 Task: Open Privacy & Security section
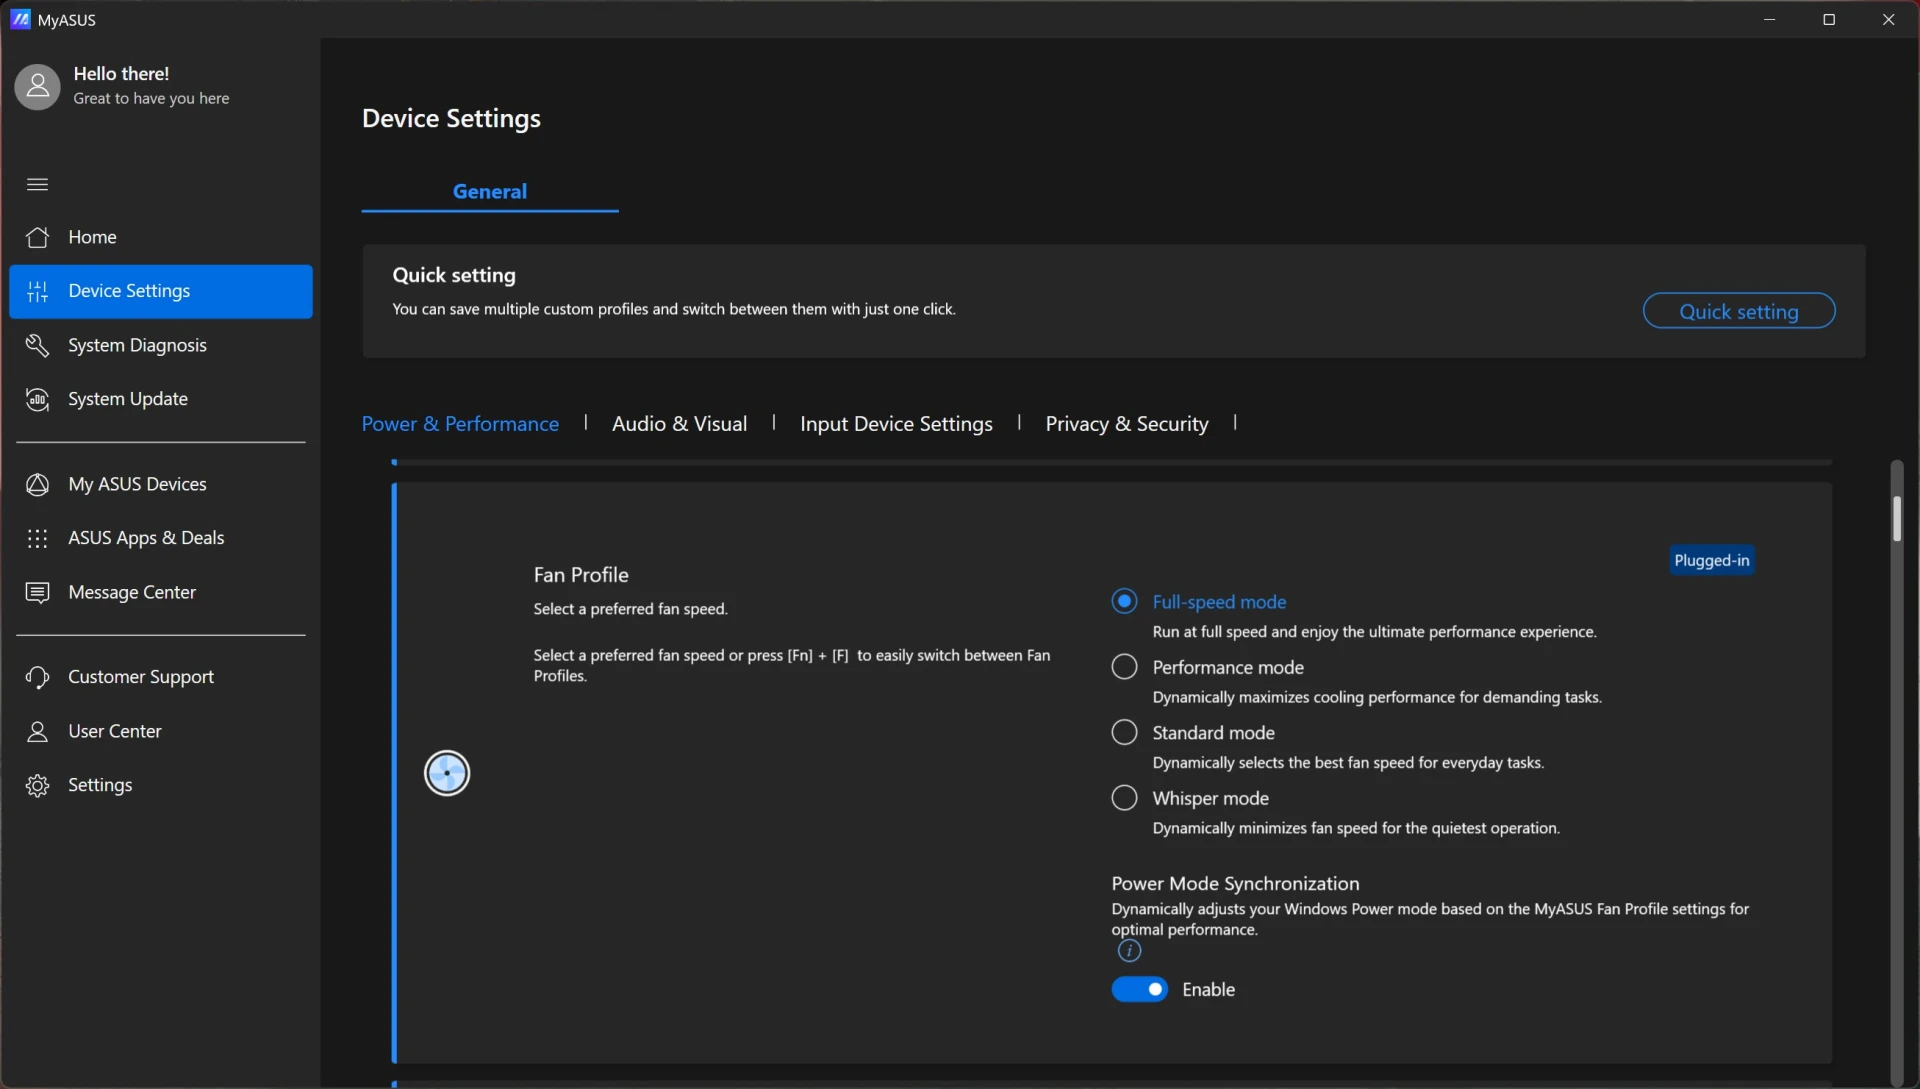click(1127, 424)
